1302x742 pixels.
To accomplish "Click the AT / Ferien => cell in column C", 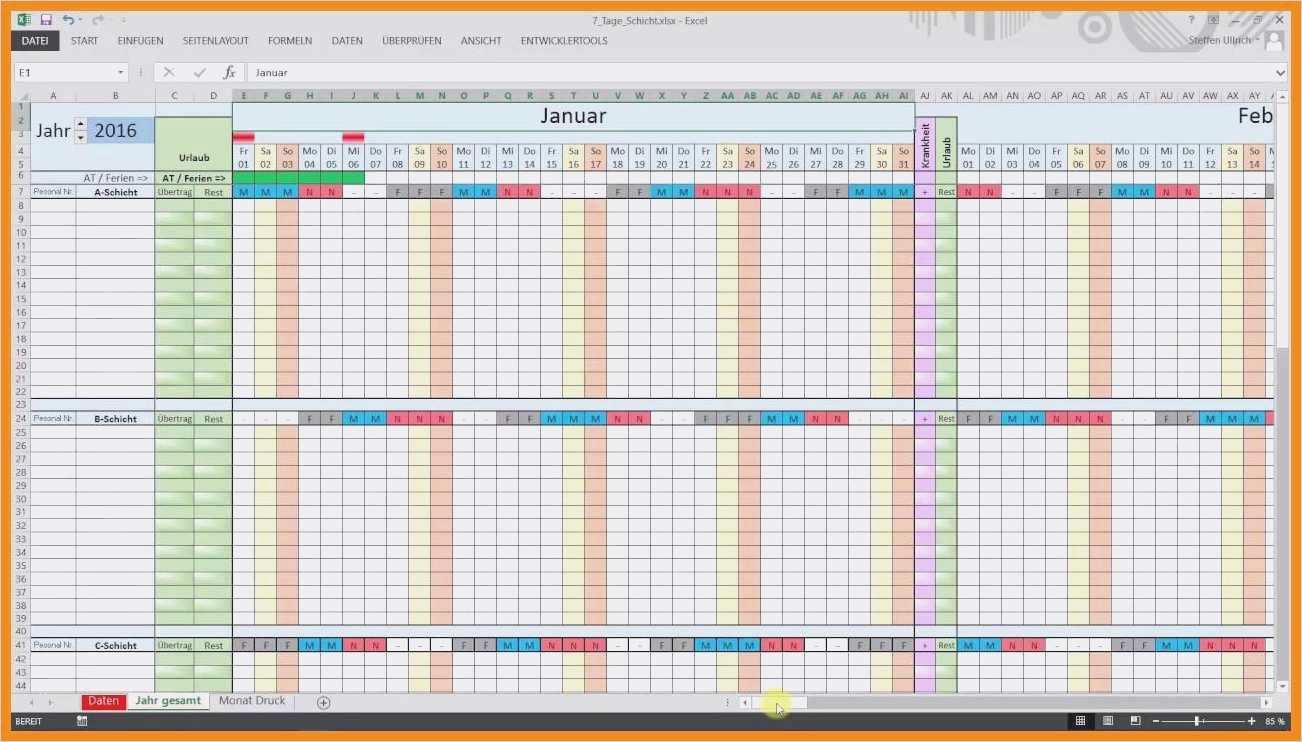I will coord(194,178).
